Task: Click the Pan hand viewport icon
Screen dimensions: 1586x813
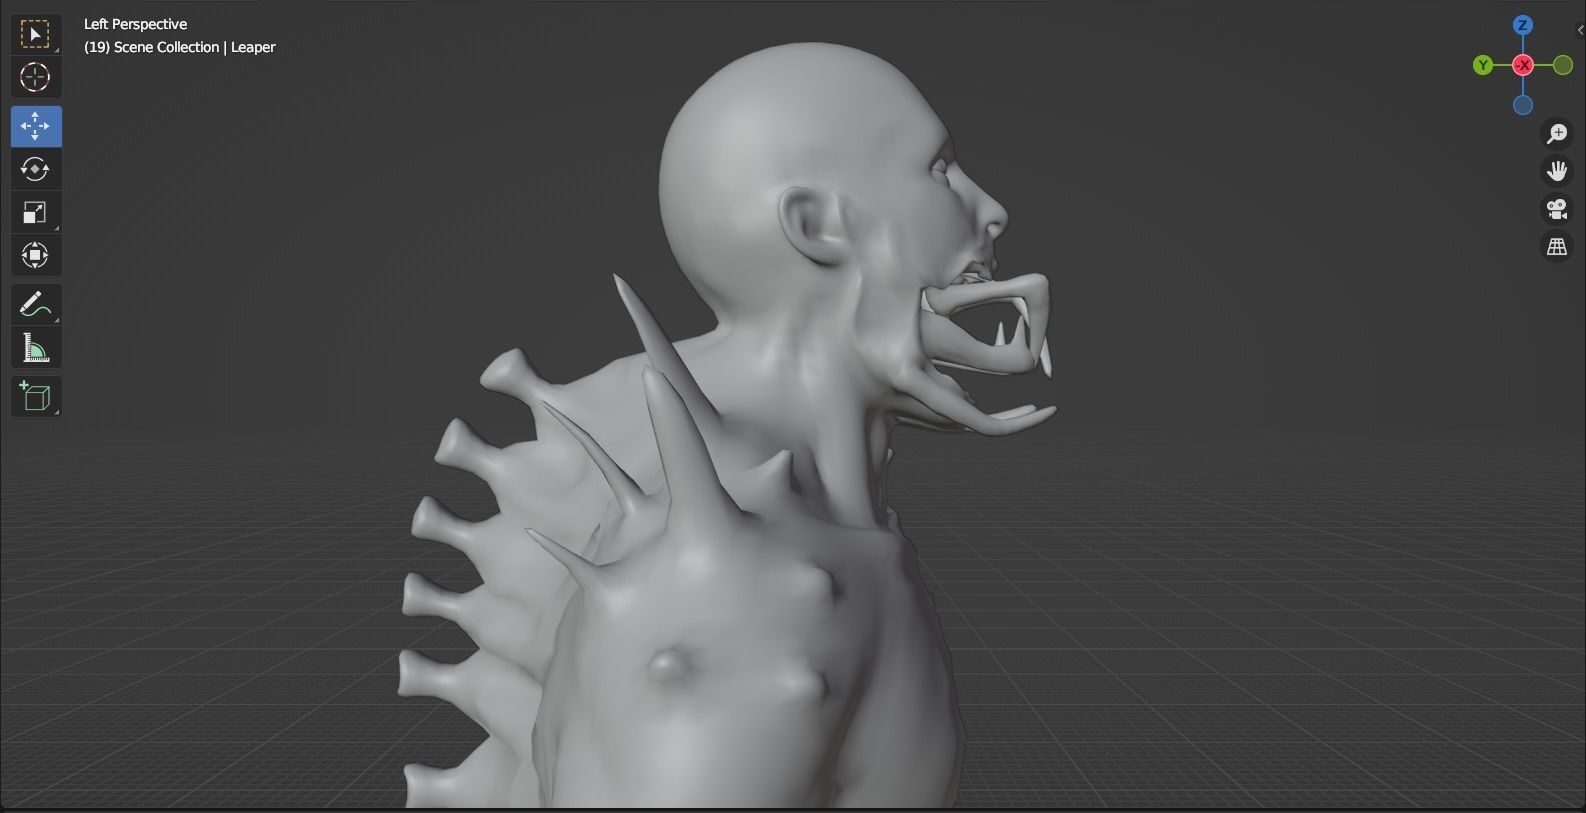Action: pyautogui.click(x=1557, y=171)
